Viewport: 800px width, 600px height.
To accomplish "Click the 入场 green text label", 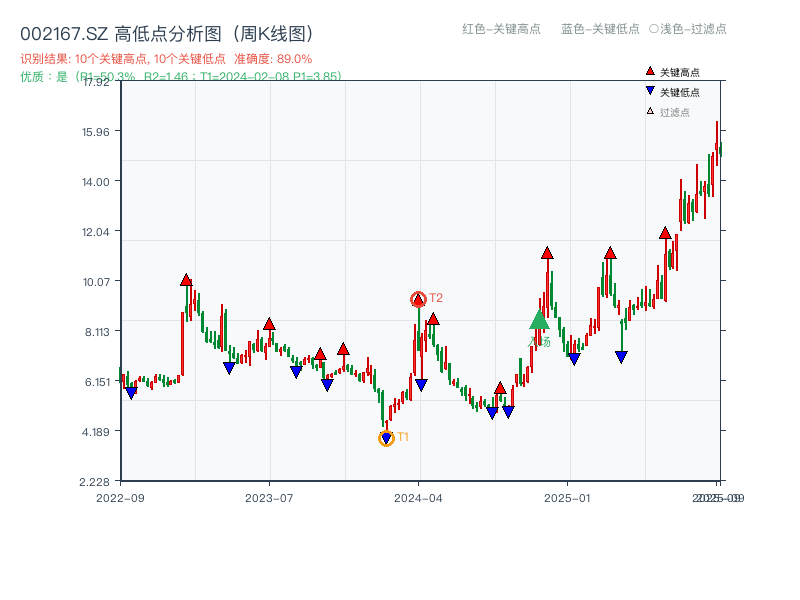I will click(539, 341).
